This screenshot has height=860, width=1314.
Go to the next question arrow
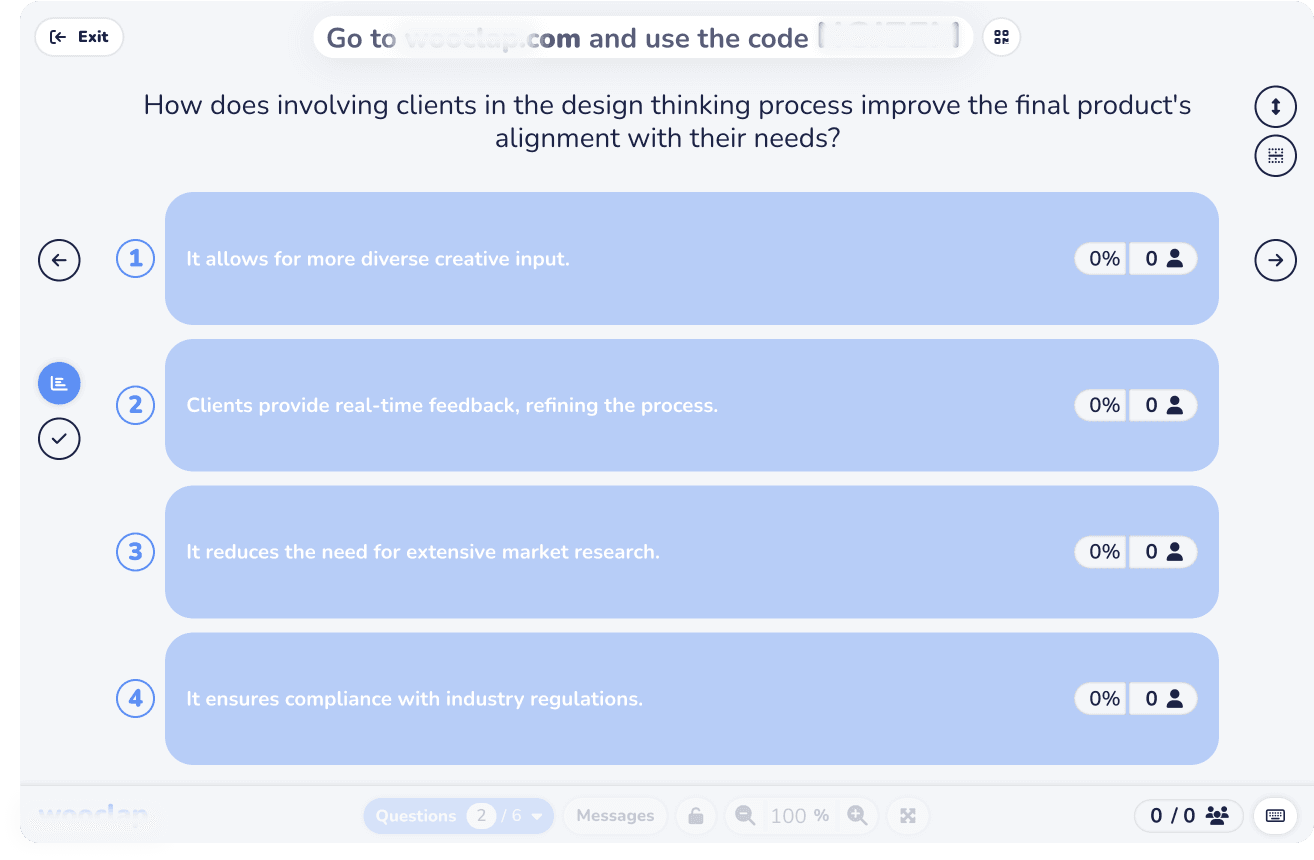tap(1275, 260)
